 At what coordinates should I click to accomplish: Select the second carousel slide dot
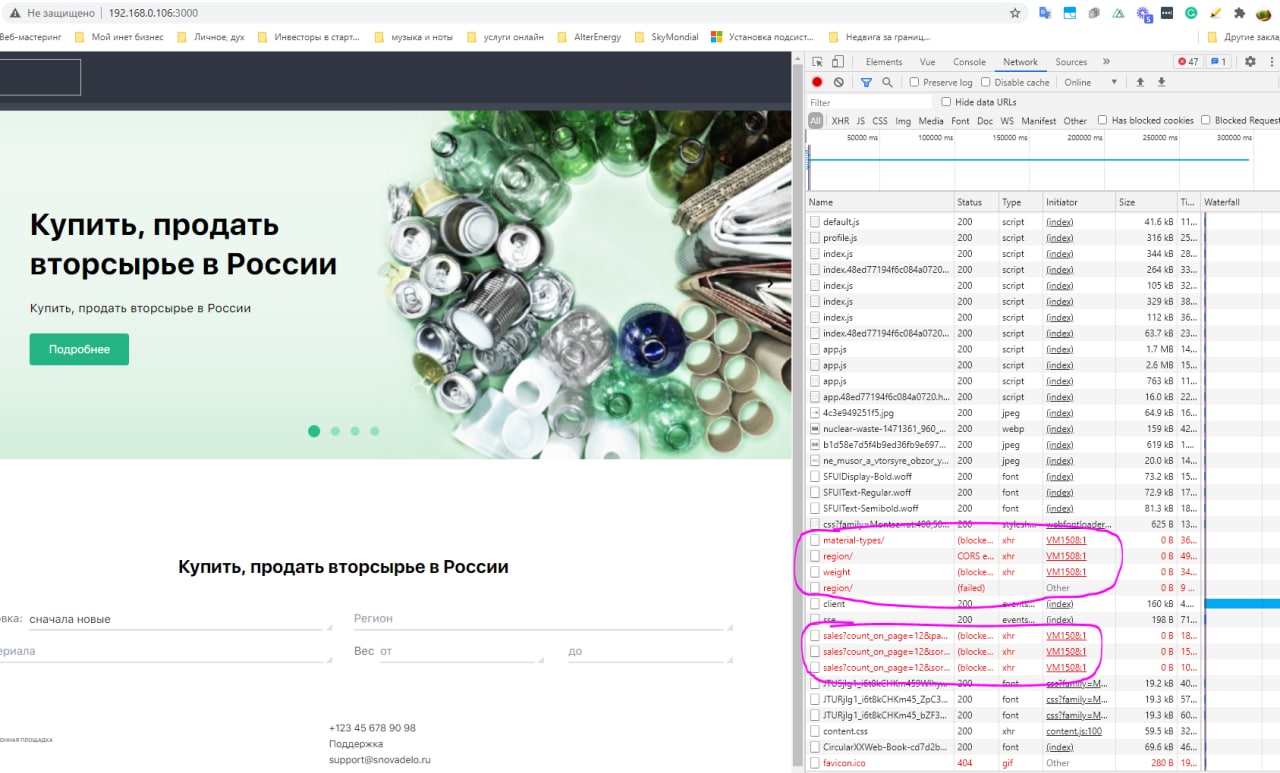[x=335, y=431]
